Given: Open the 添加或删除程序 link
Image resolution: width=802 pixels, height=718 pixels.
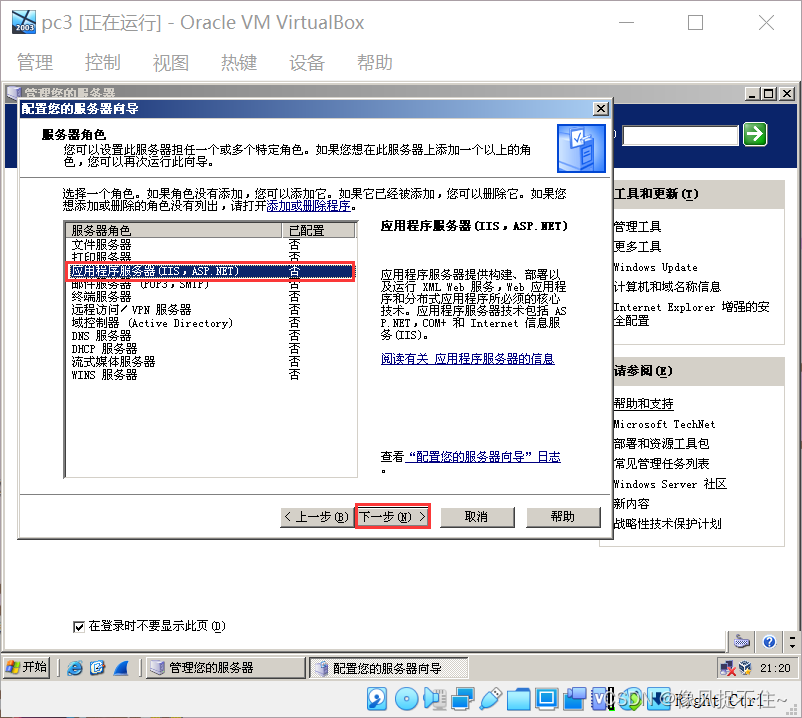Looking at the screenshot, I should (x=308, y=206).
